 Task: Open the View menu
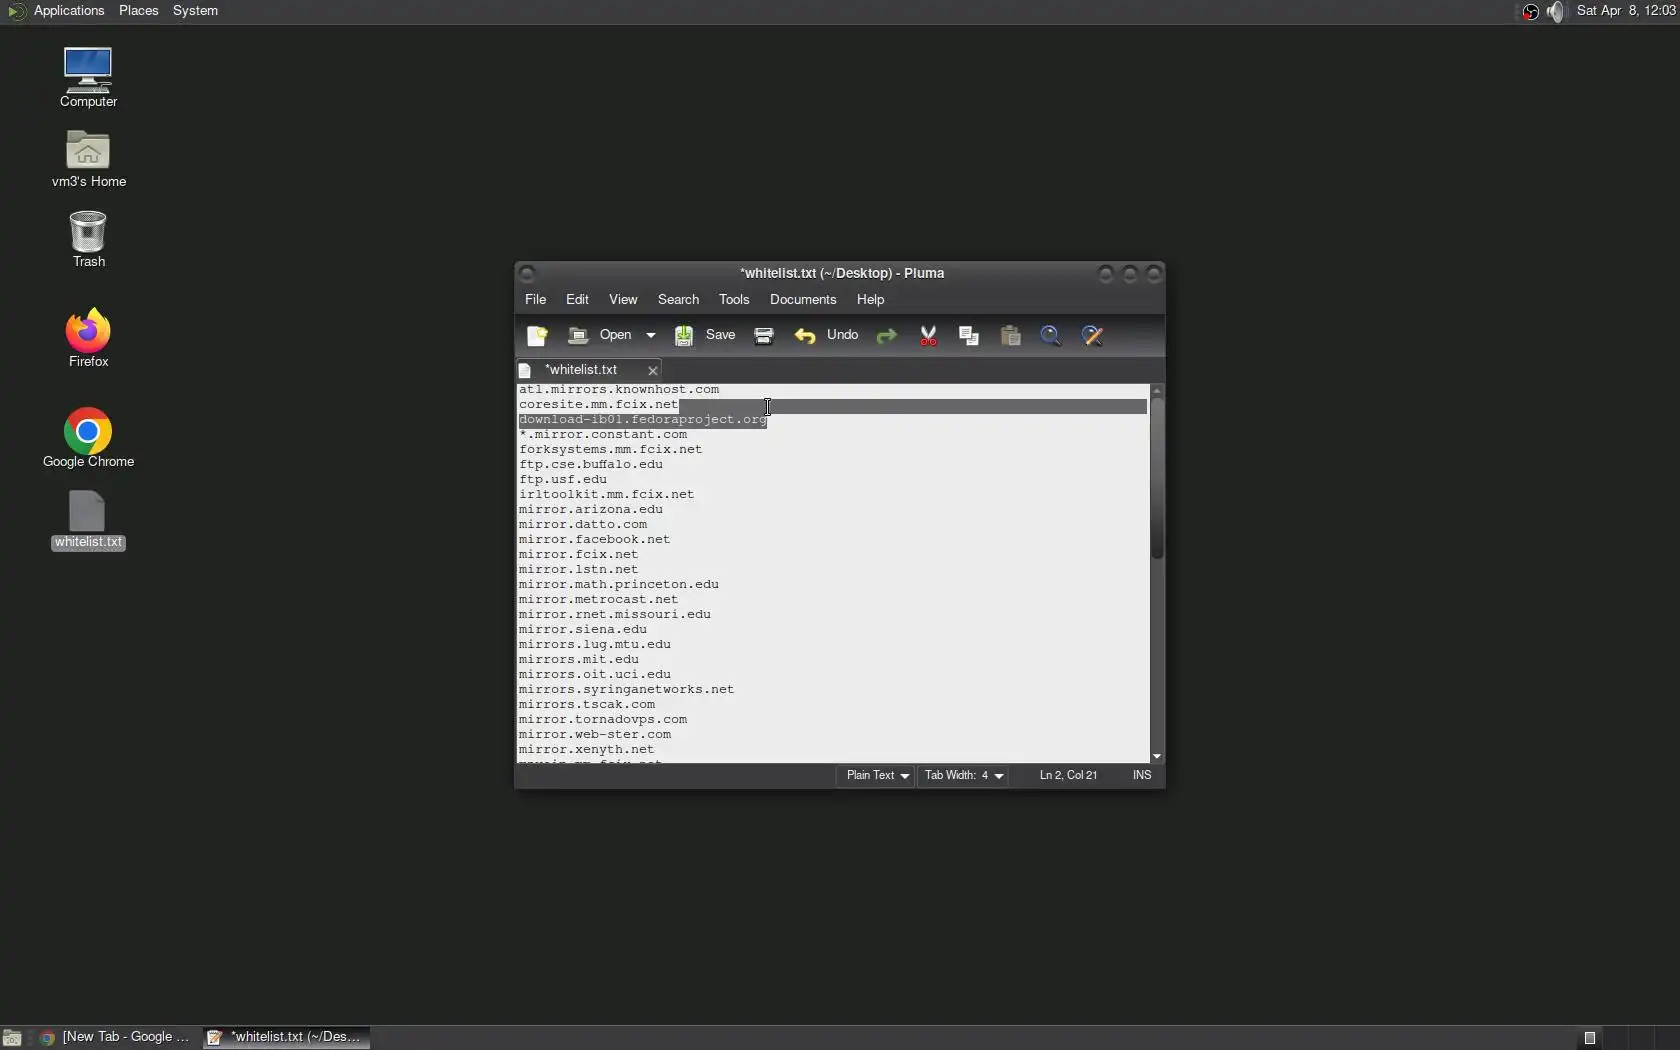pyautogui.click(x=623, y=300)
